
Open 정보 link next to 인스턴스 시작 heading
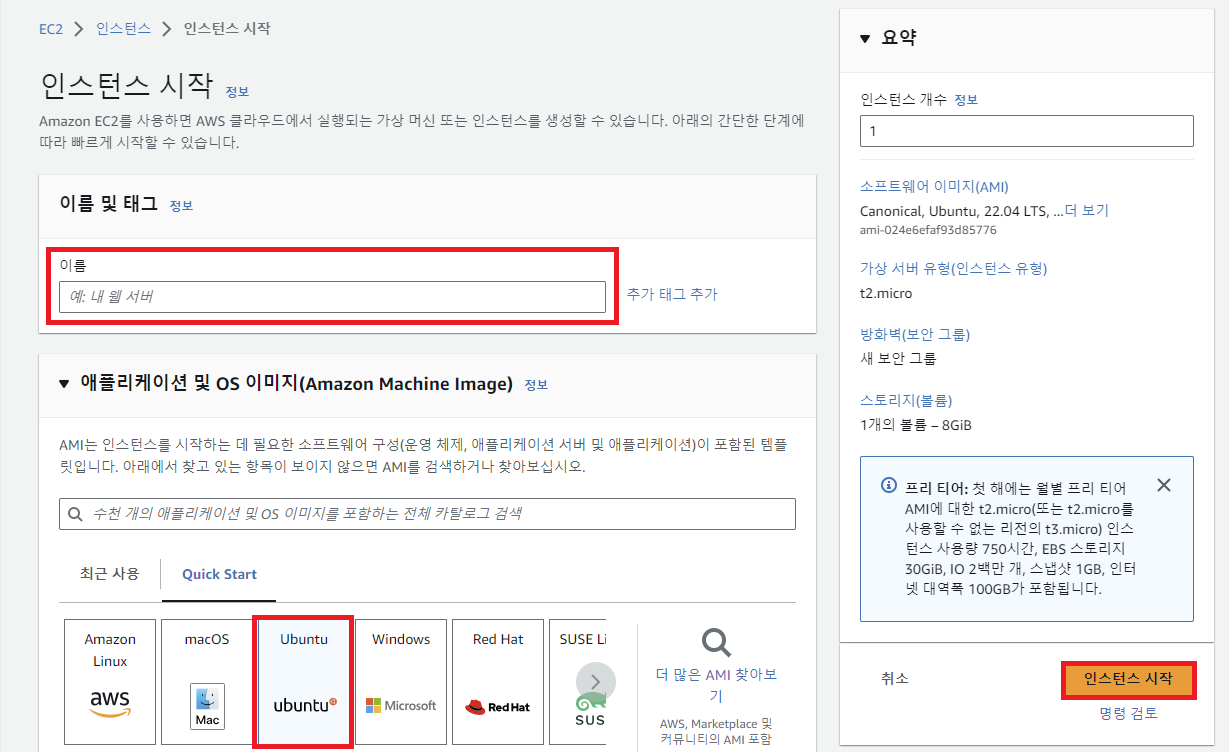coord(237,91)
